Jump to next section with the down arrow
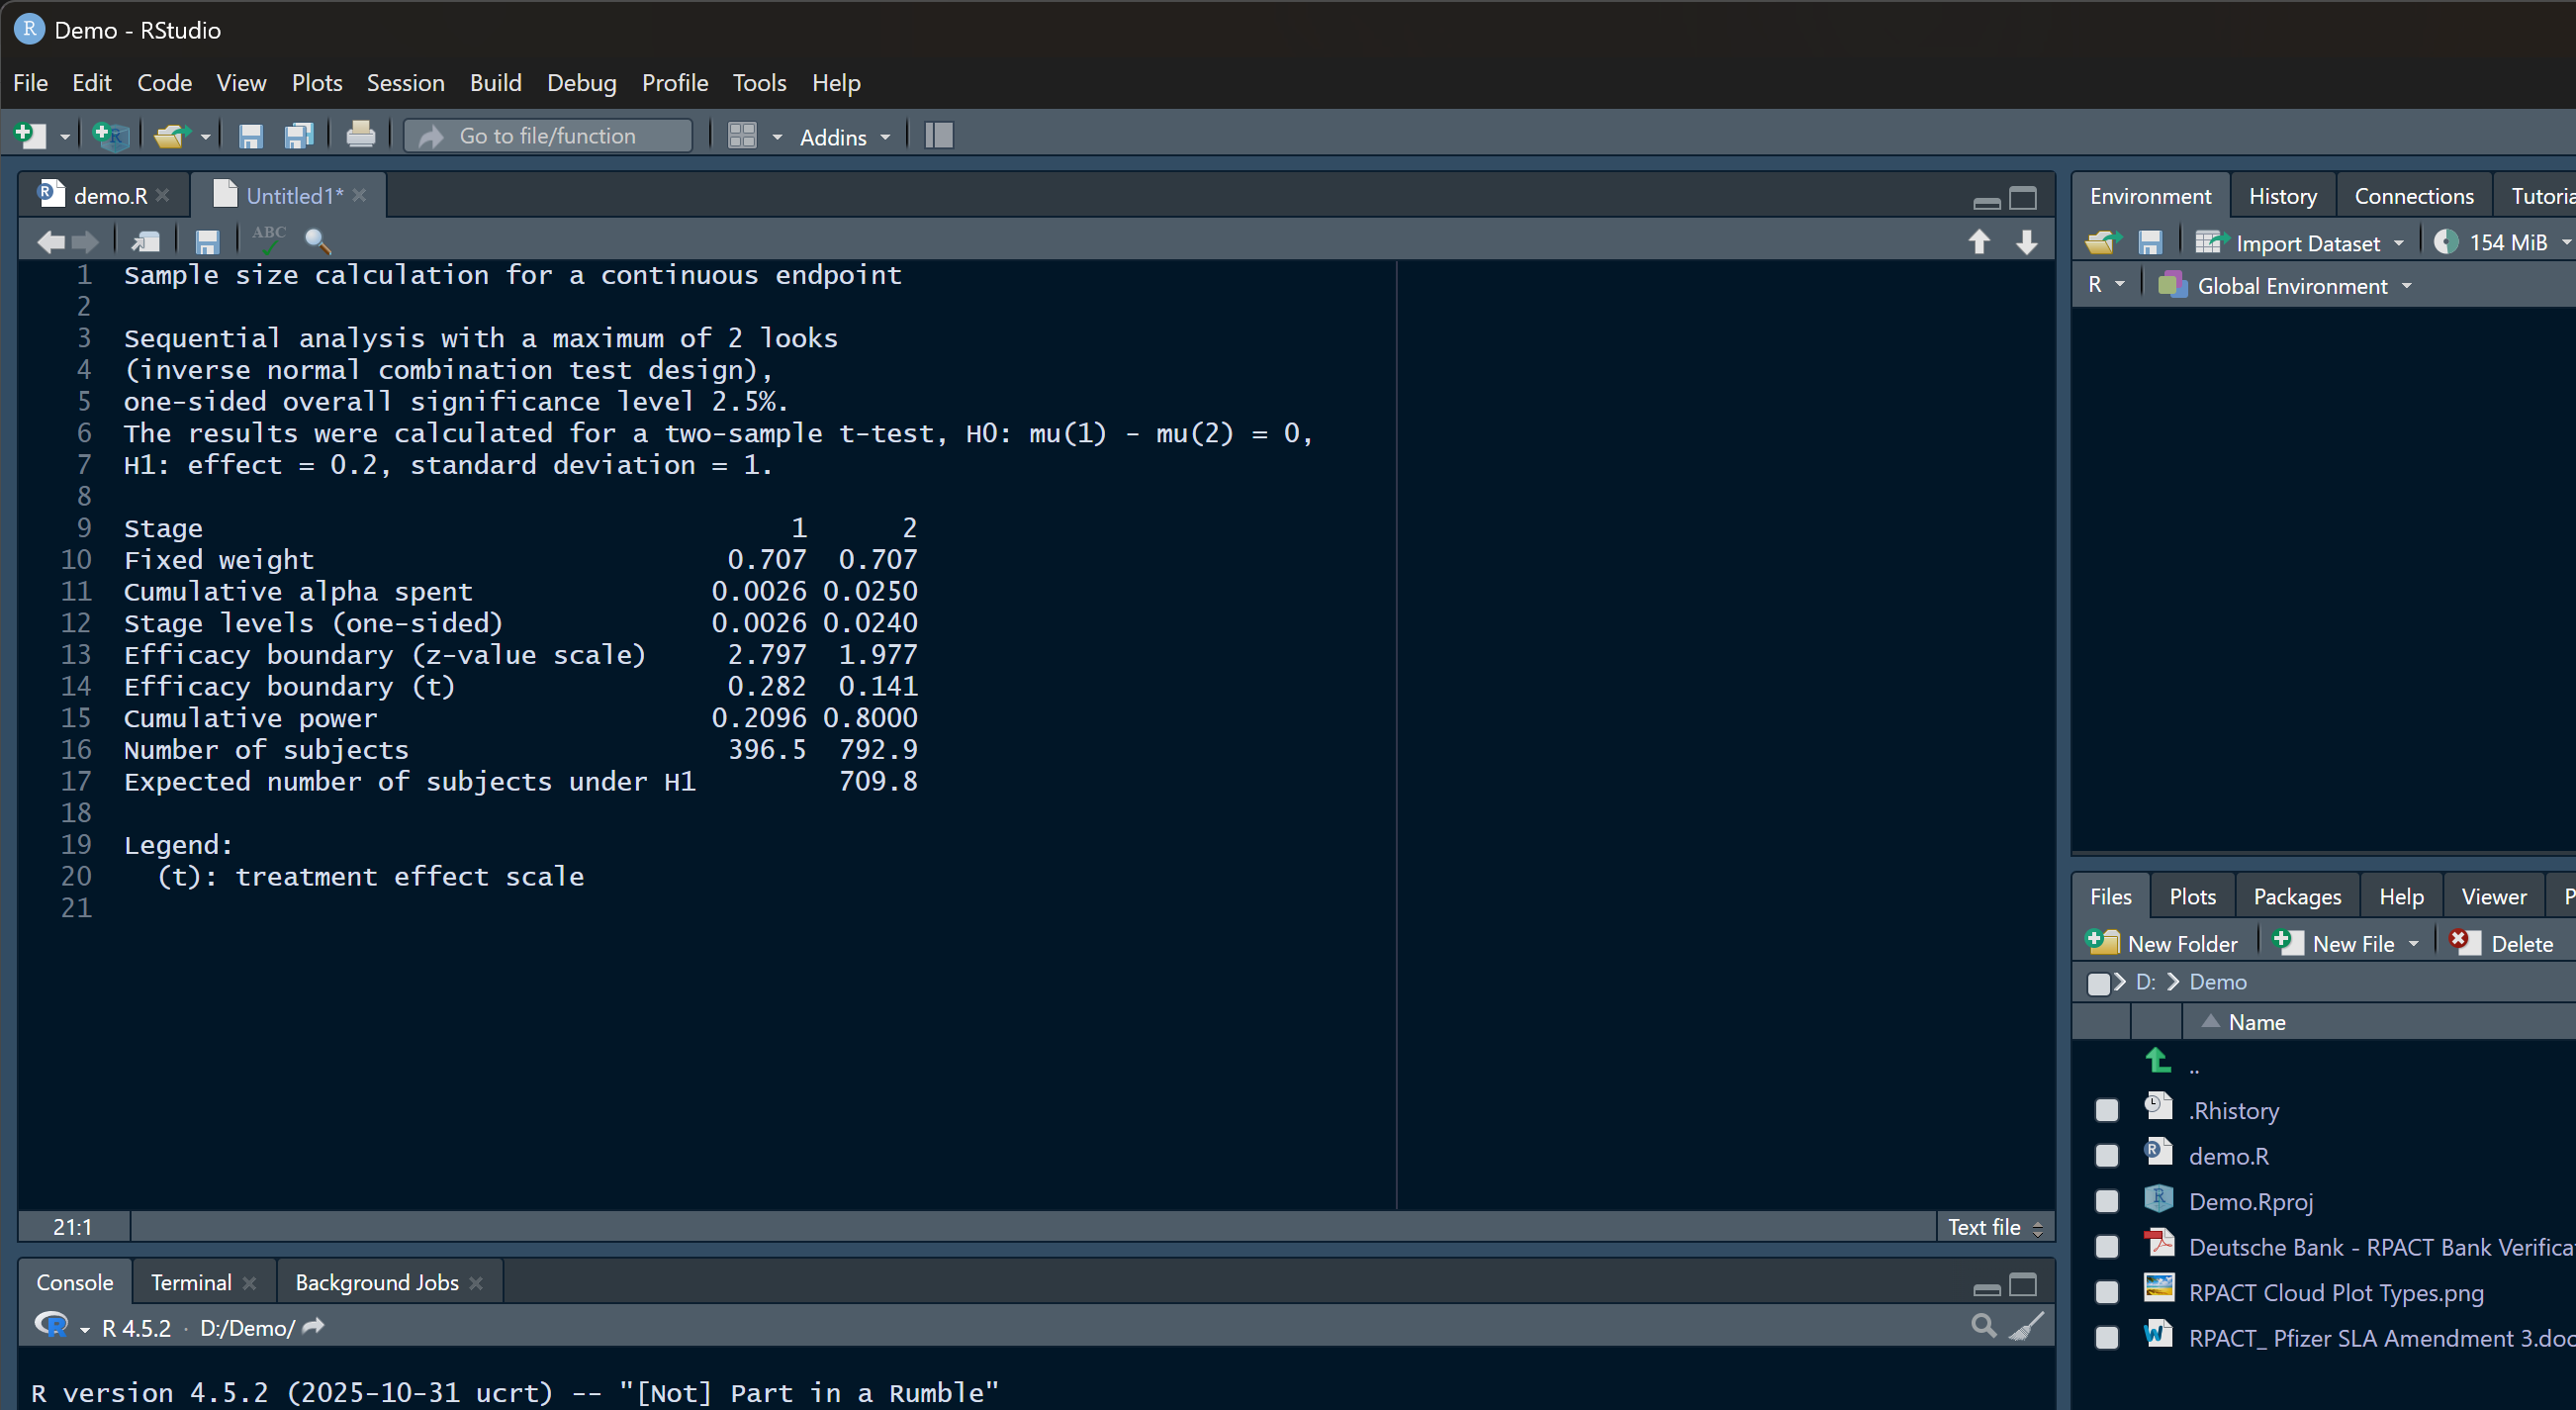Screen dimensions: 2576x1410 point(2027,241)
